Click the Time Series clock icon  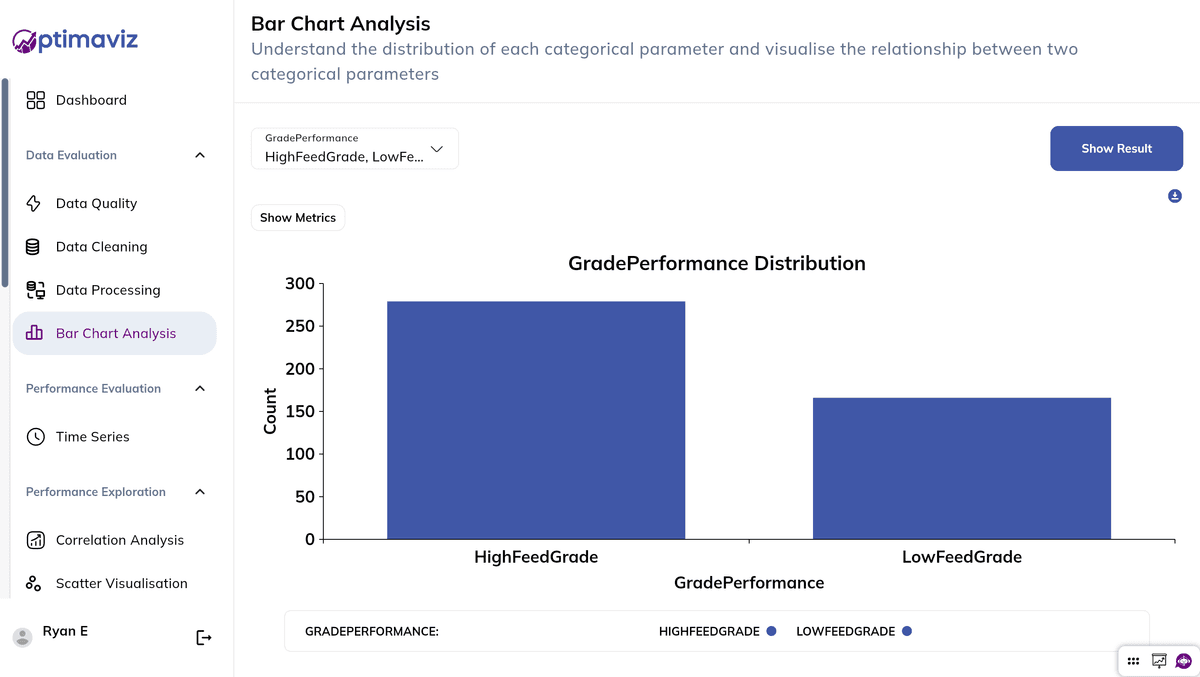click(35, 437)
